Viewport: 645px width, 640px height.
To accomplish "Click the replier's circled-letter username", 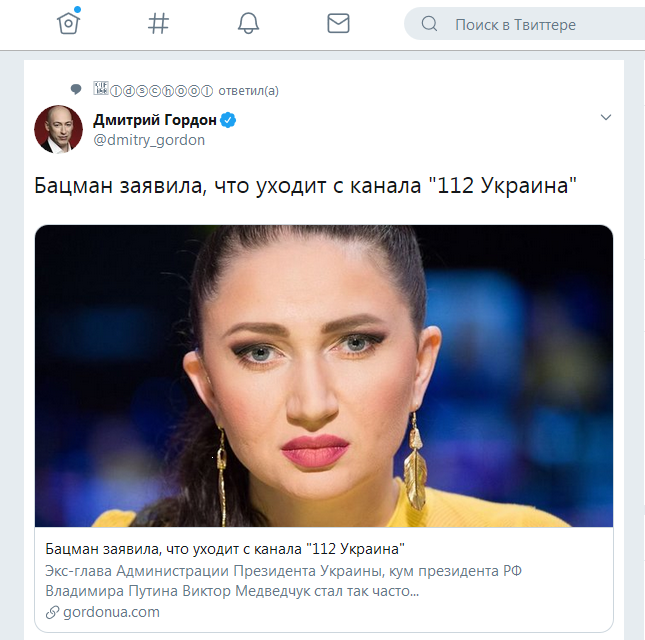I will tap(153, 90).
